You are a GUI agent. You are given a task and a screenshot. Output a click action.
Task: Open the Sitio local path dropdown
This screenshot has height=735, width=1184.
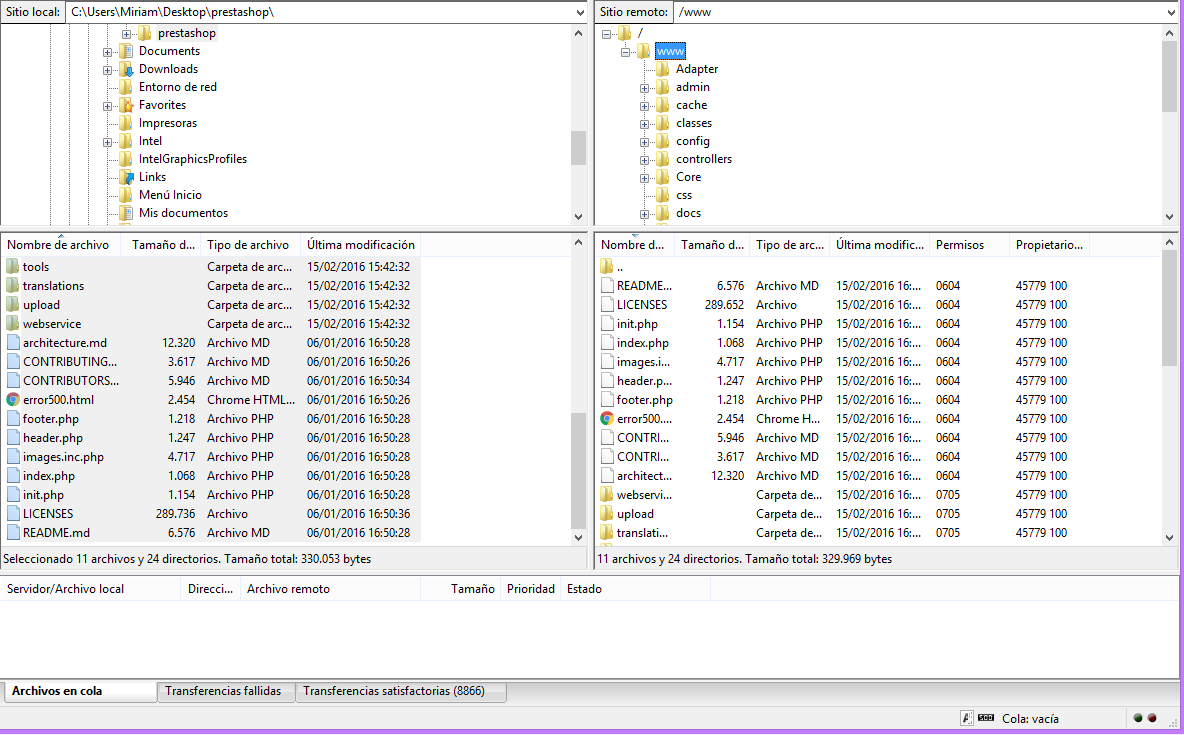580,12
